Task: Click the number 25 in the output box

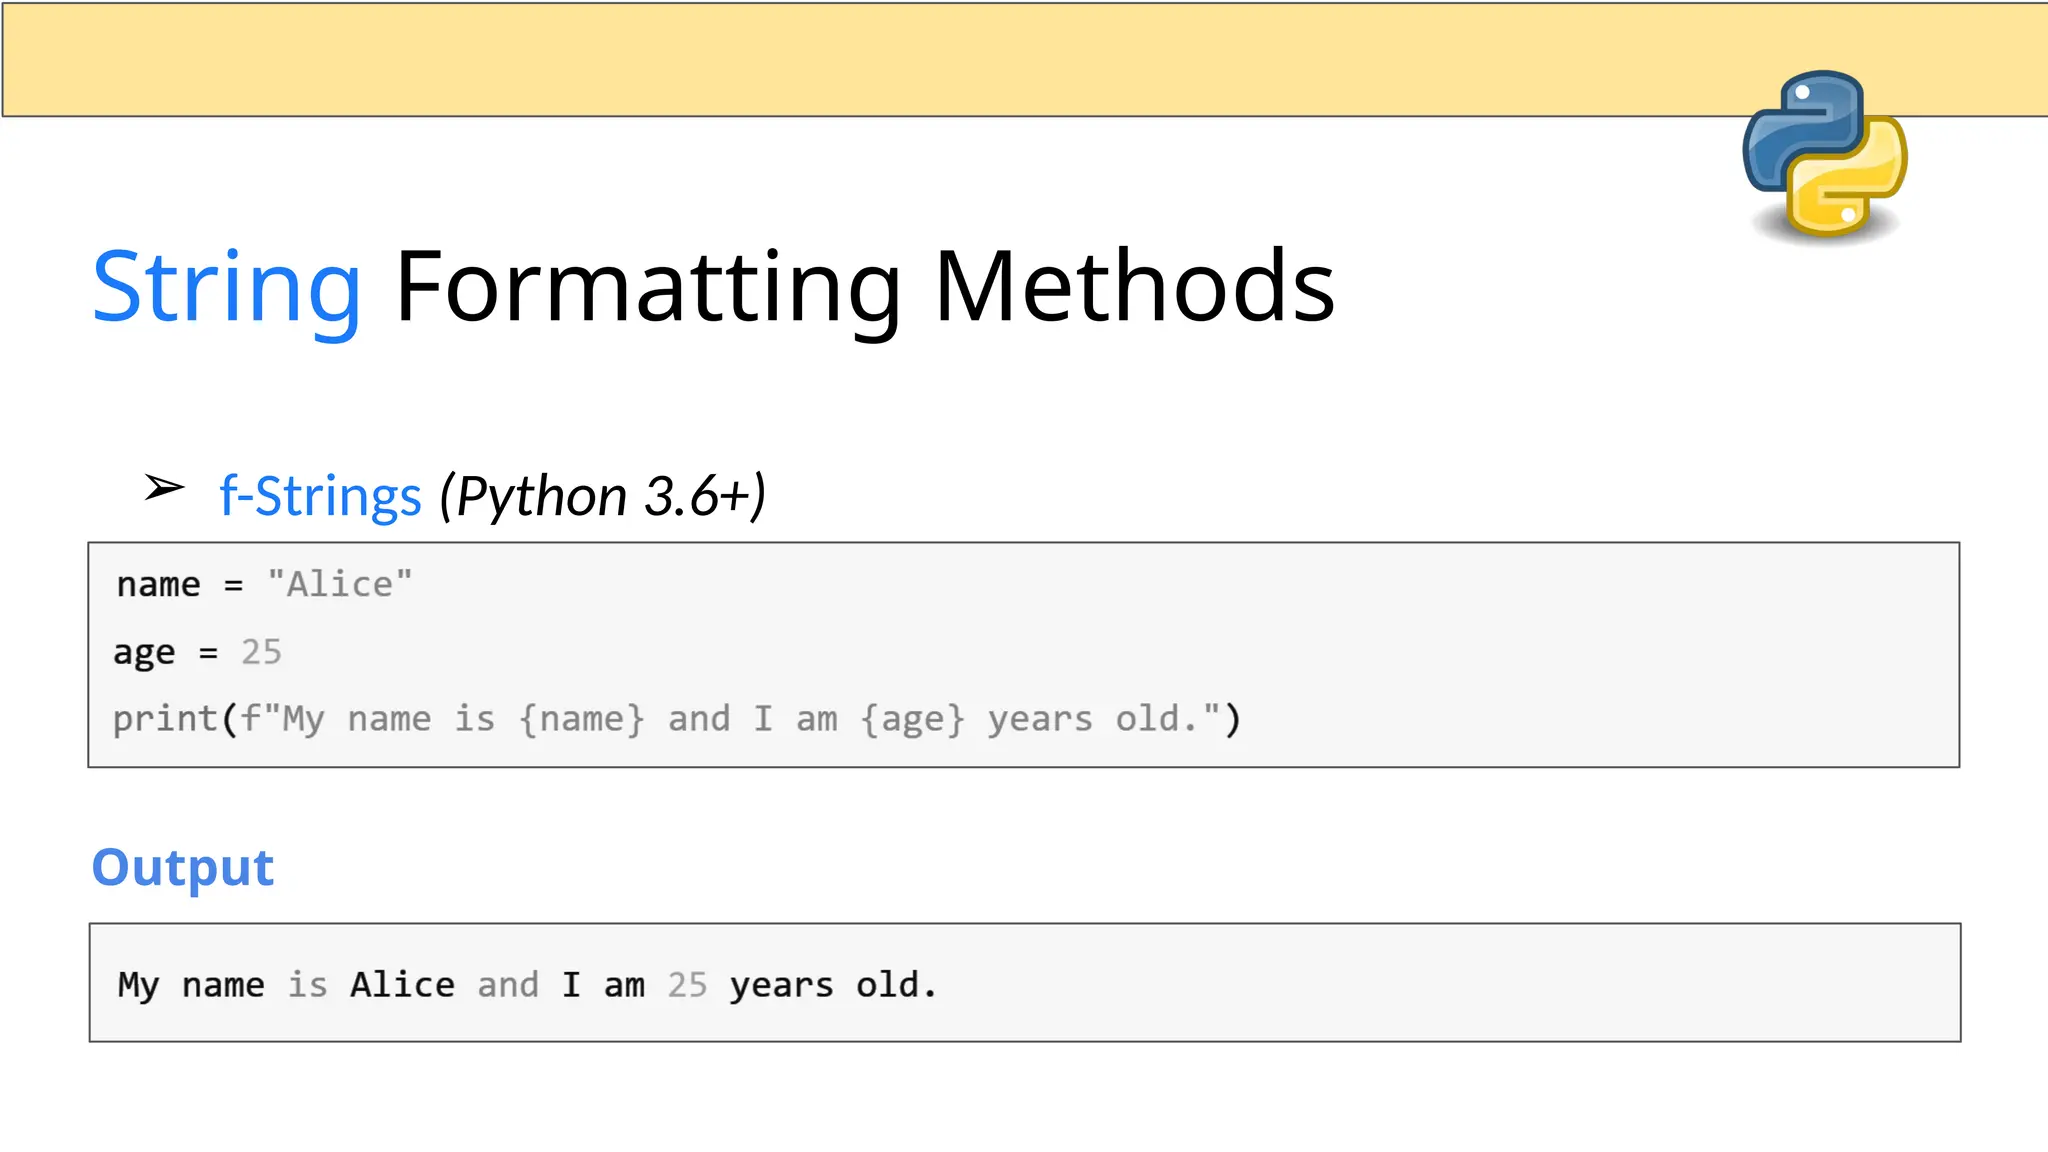Action: click(x=687, y=985)
